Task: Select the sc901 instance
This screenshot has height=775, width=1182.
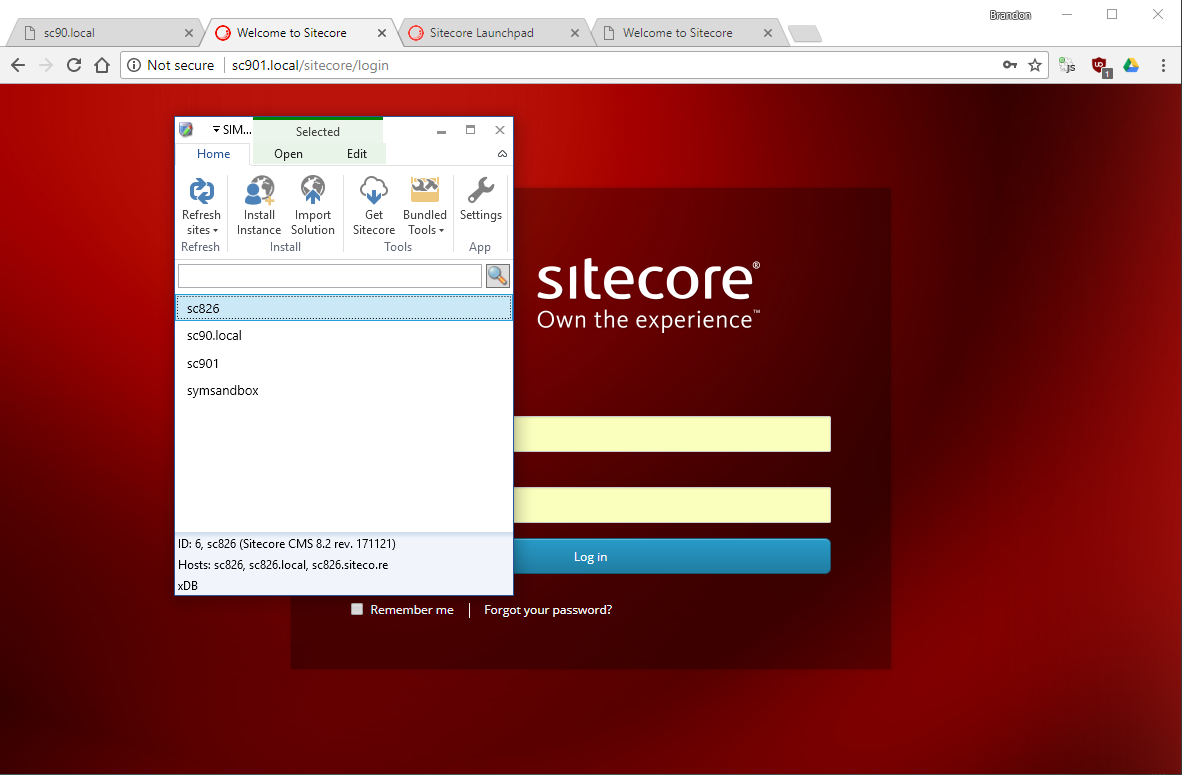Action: pos(344,363)
